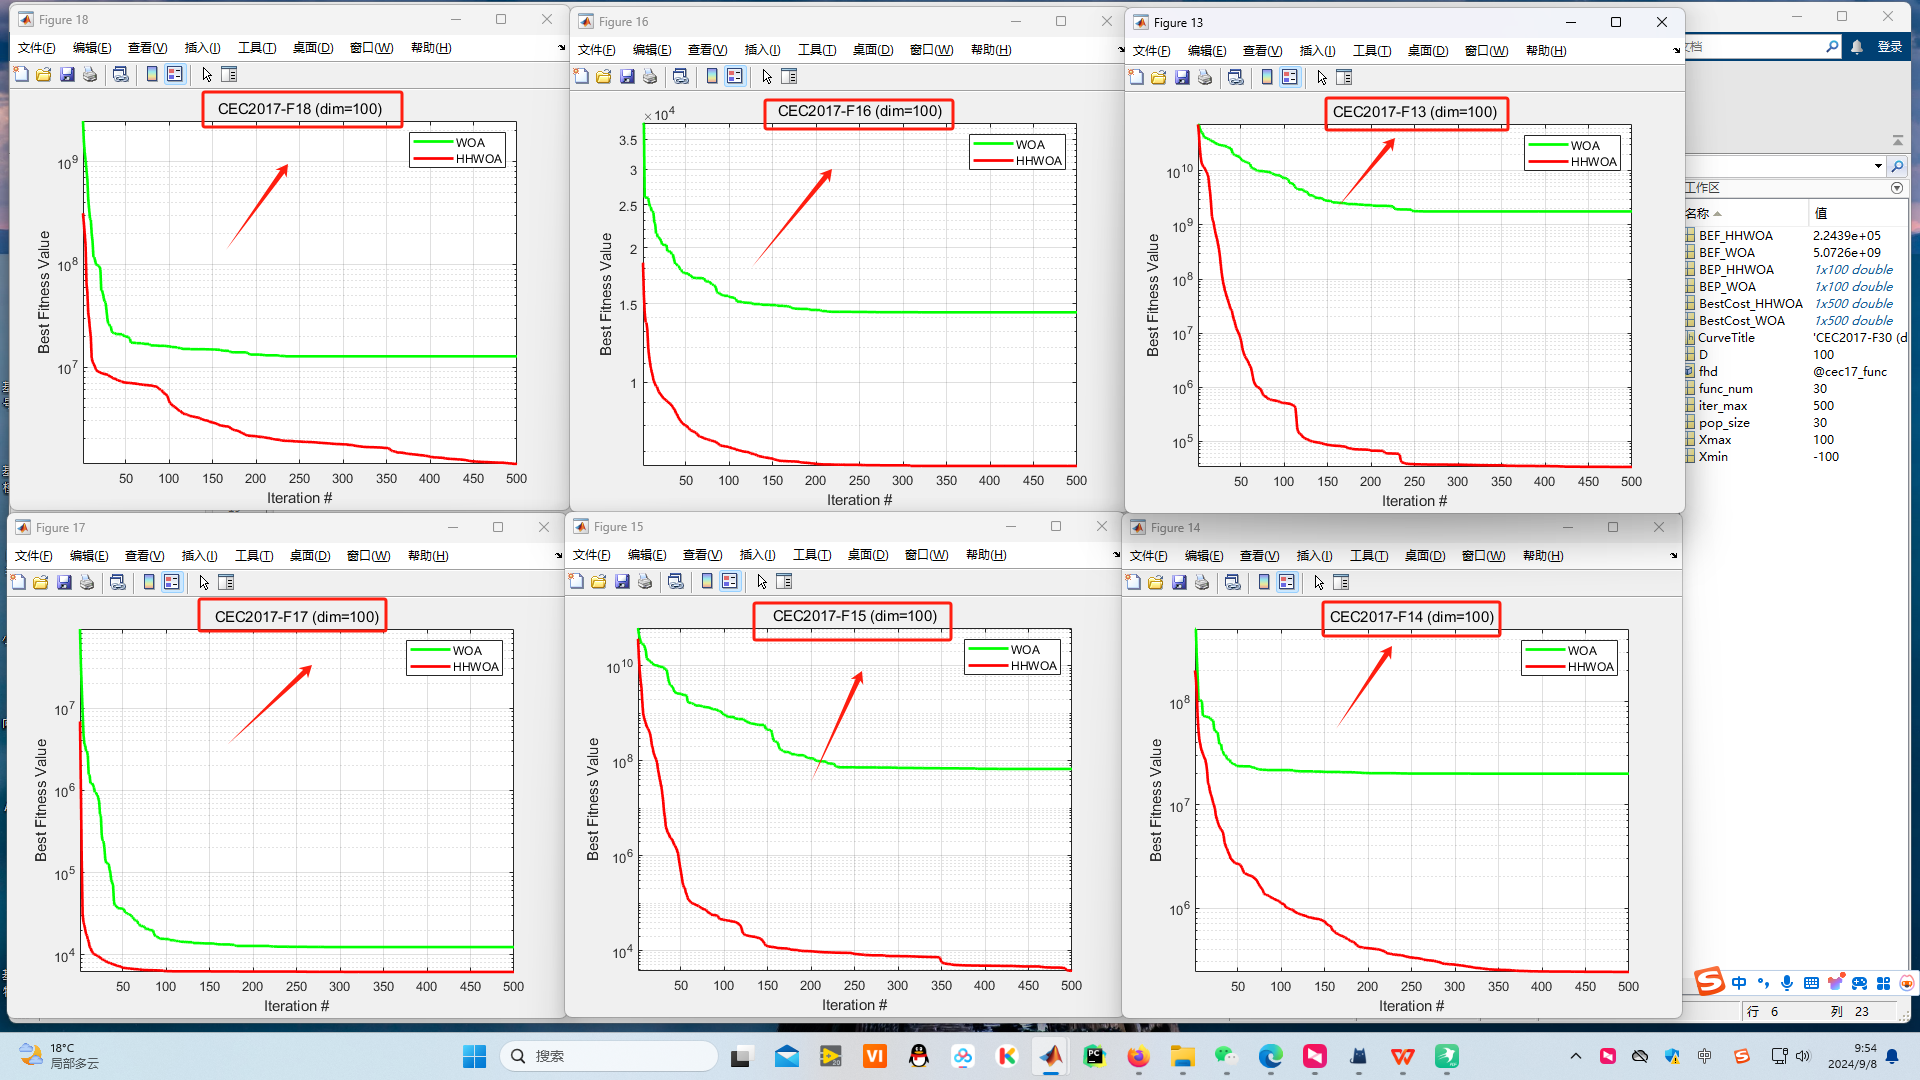Image resolution: width=1920 pixels, height=1080 pixels.
Task: Click search magnifier beside folder path dropdown
Action: 1897,166
